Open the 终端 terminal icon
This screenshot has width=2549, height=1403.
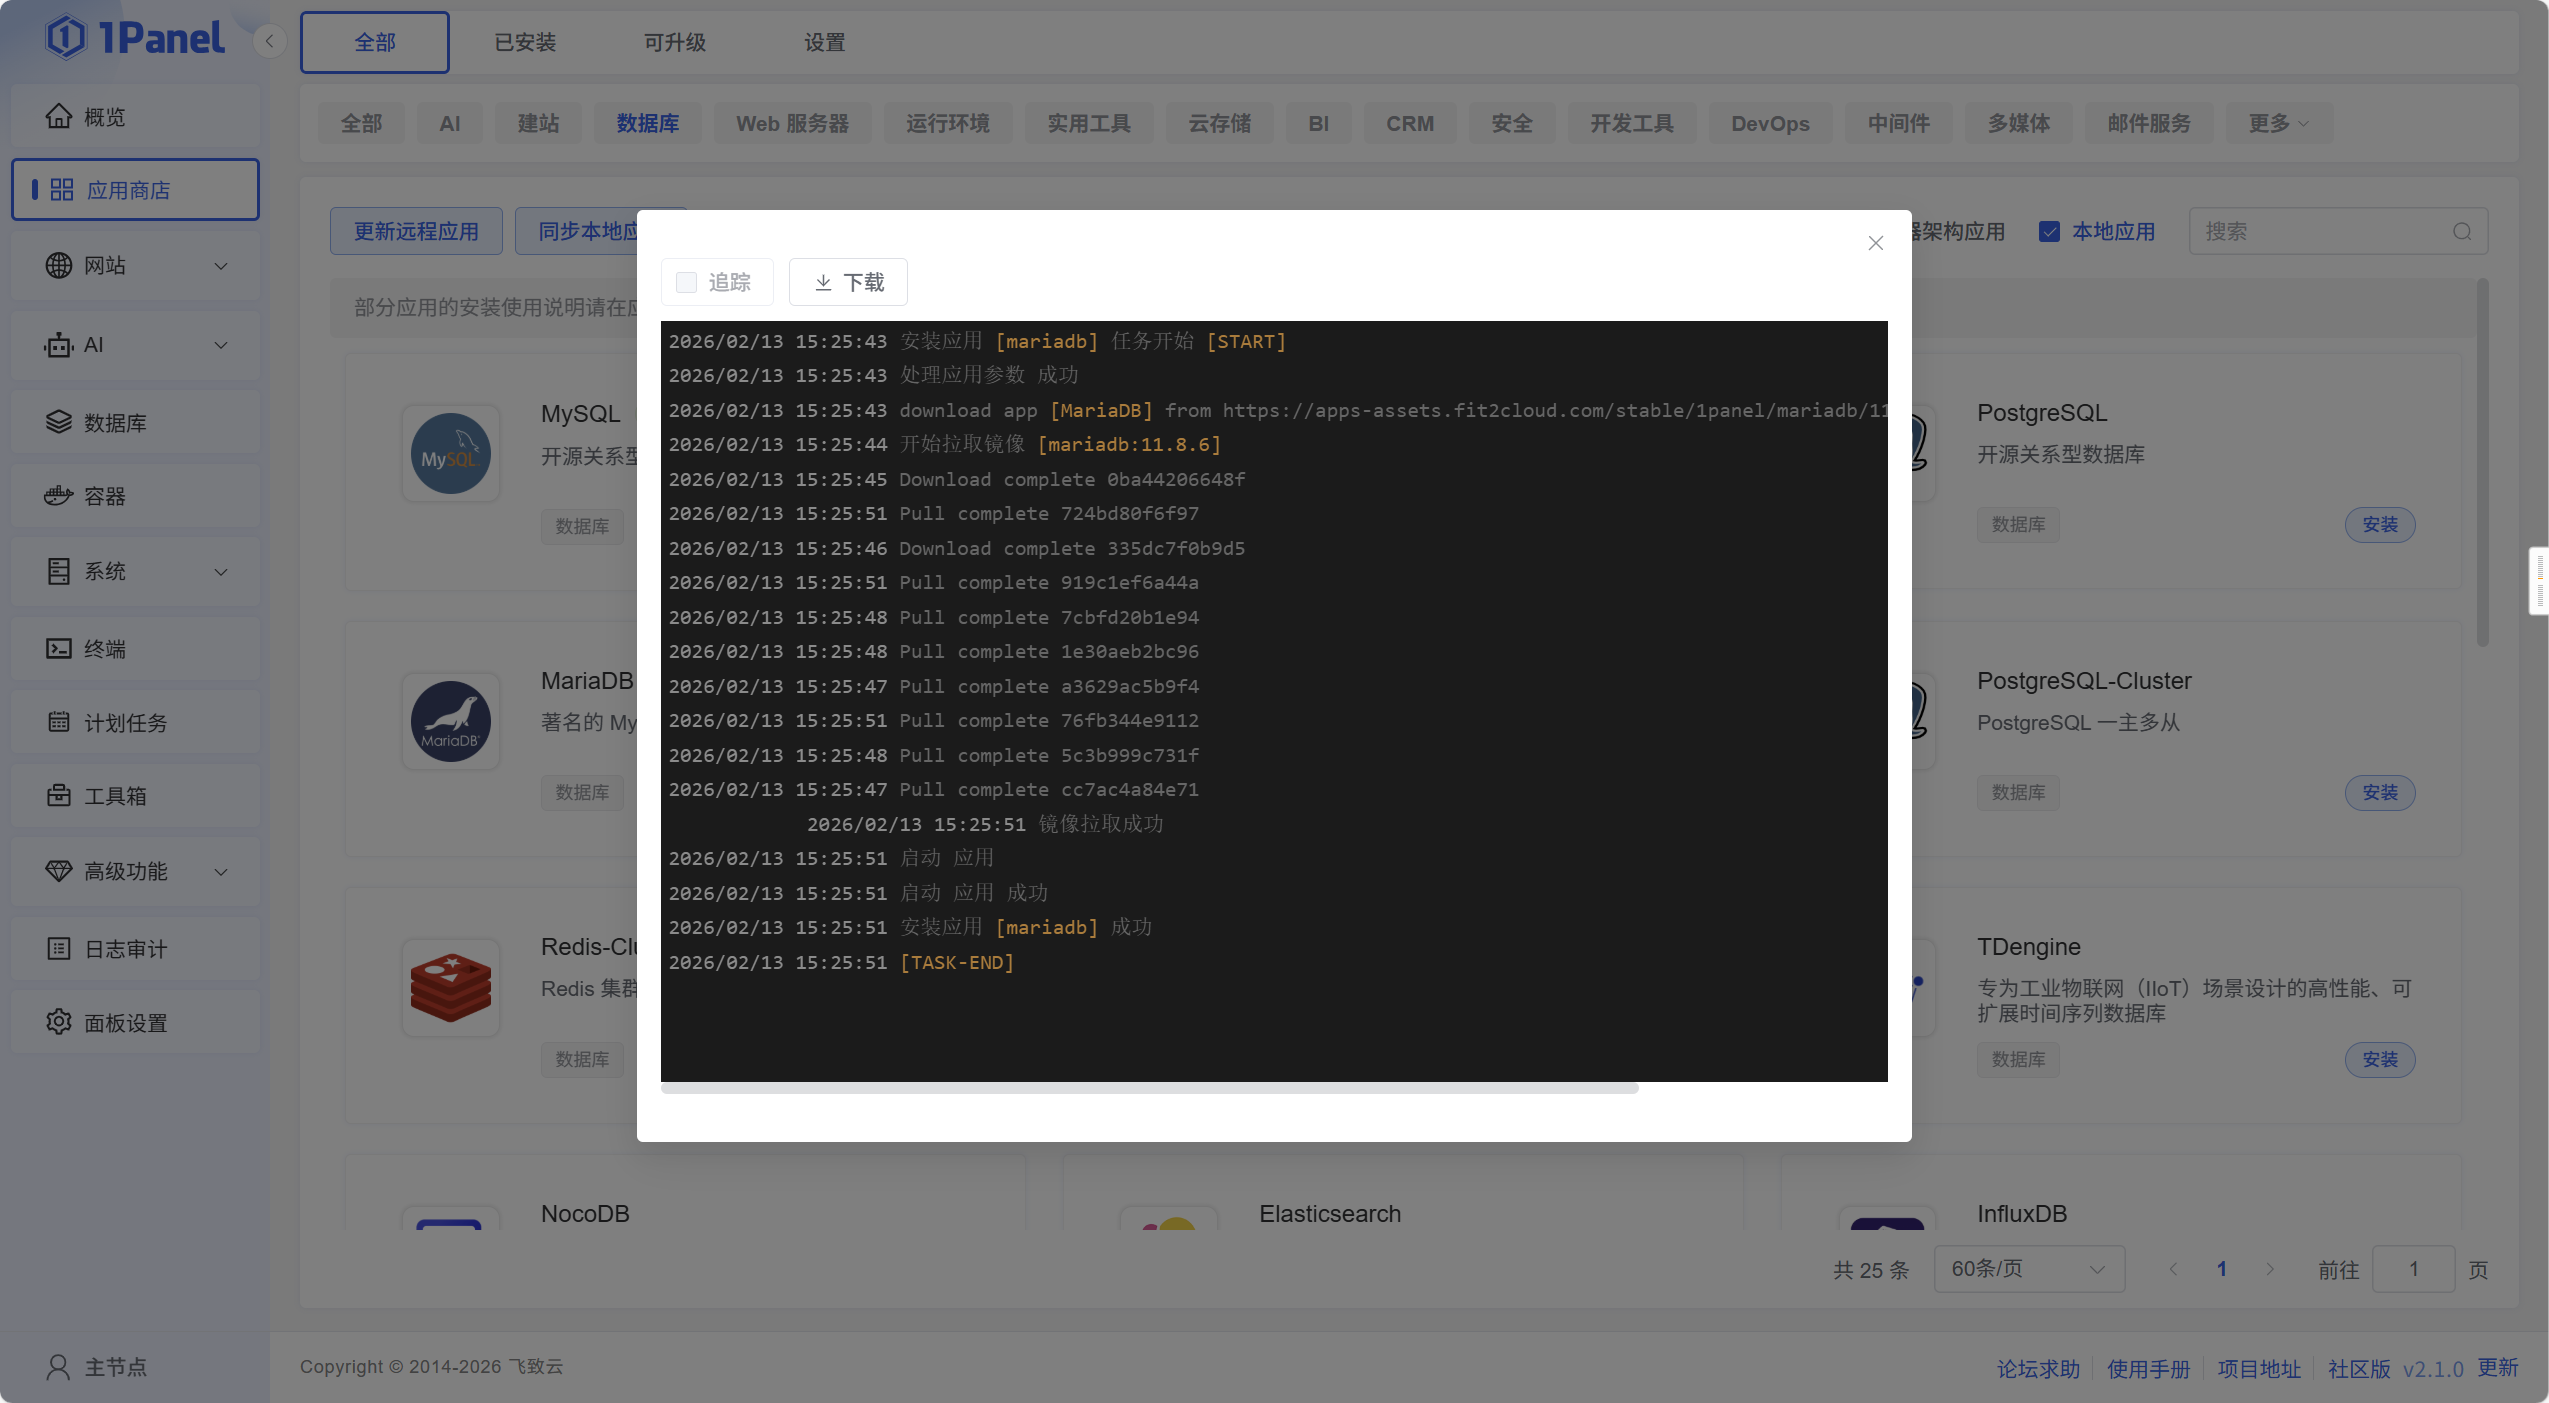click(58, 649)
